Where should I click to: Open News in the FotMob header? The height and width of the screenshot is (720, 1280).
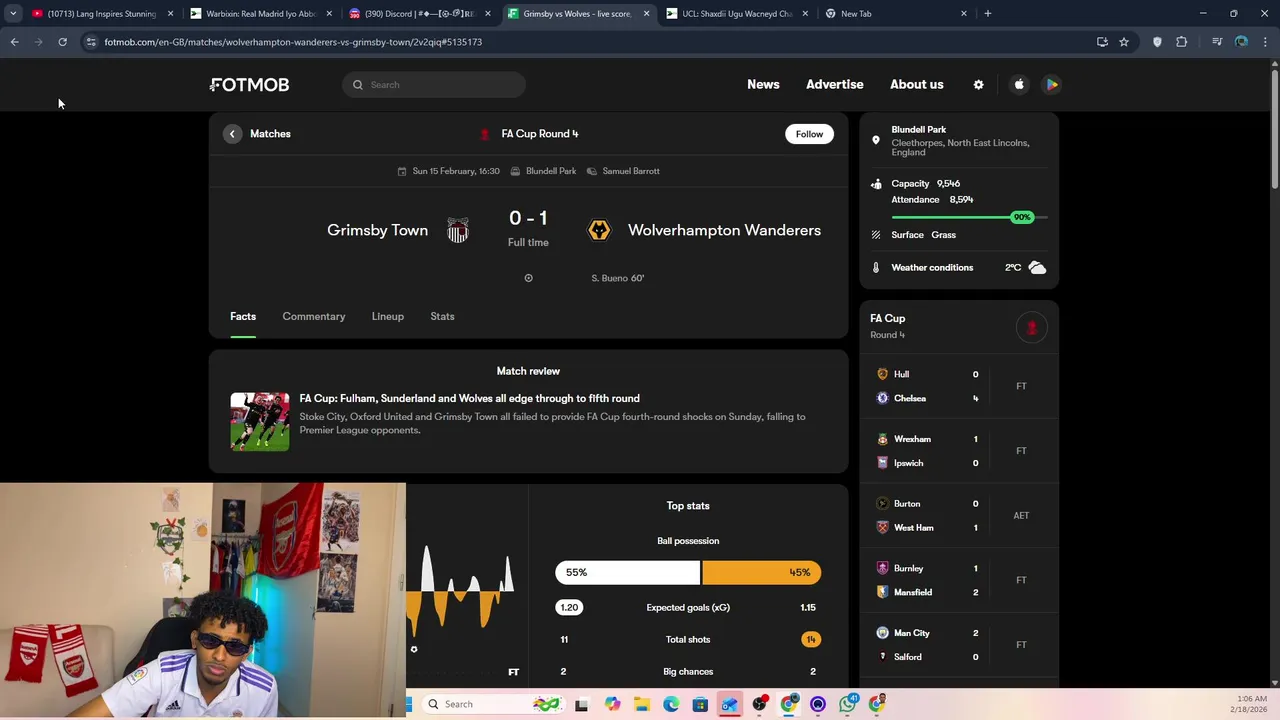pyautogui.click(x=763, y=85)
